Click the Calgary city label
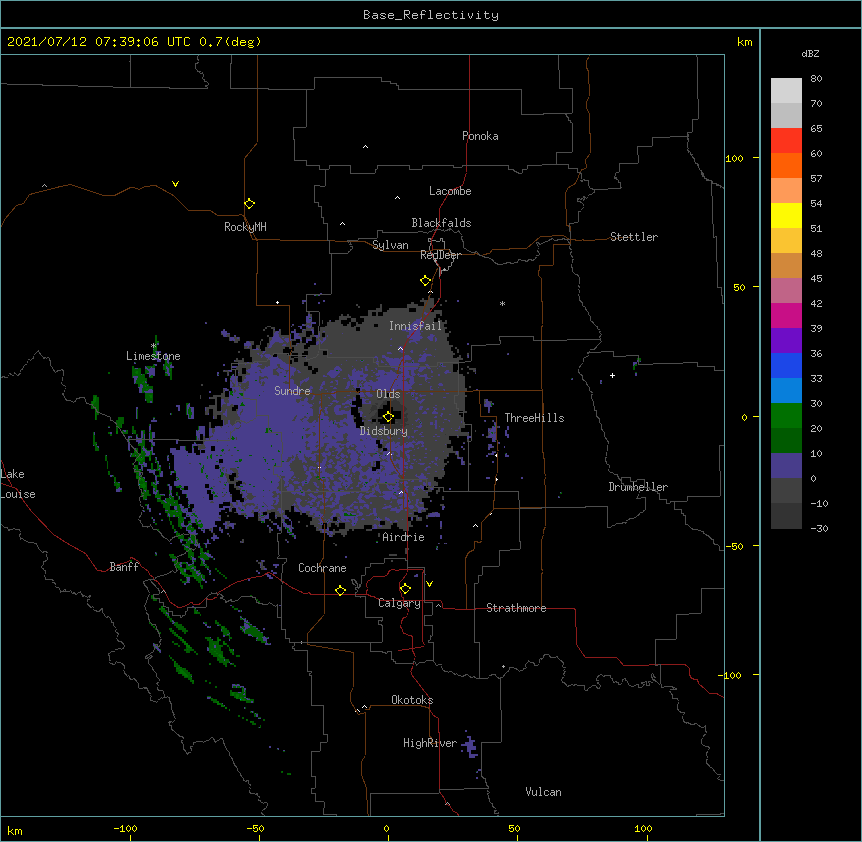 click(399, 603)
